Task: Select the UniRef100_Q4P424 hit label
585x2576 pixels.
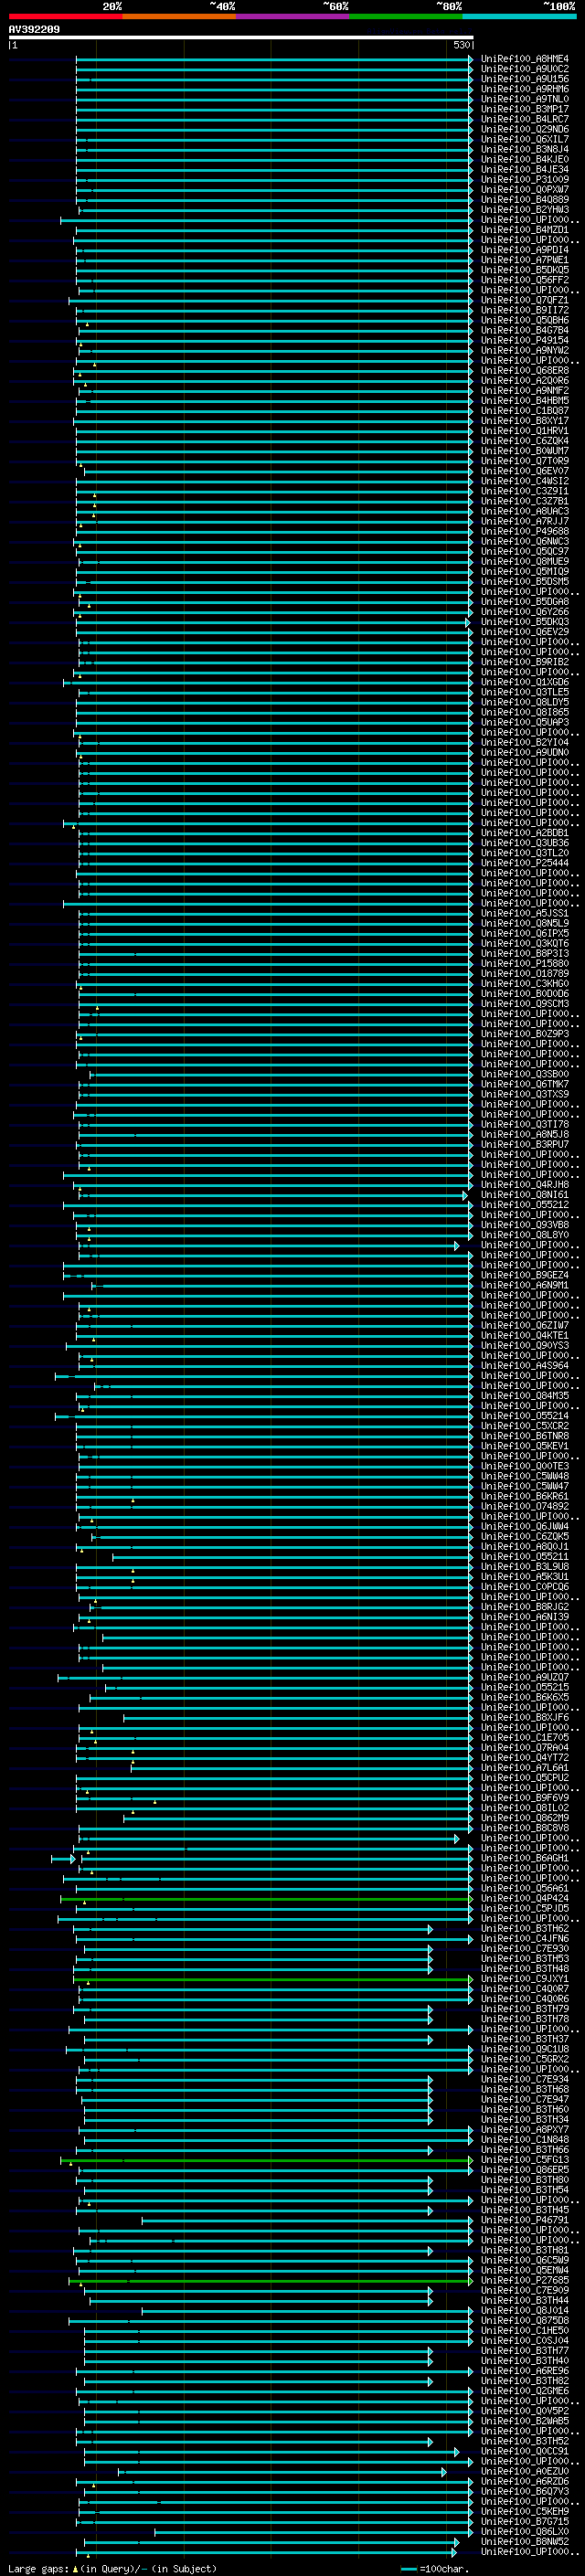Action: coord(524,1898)
